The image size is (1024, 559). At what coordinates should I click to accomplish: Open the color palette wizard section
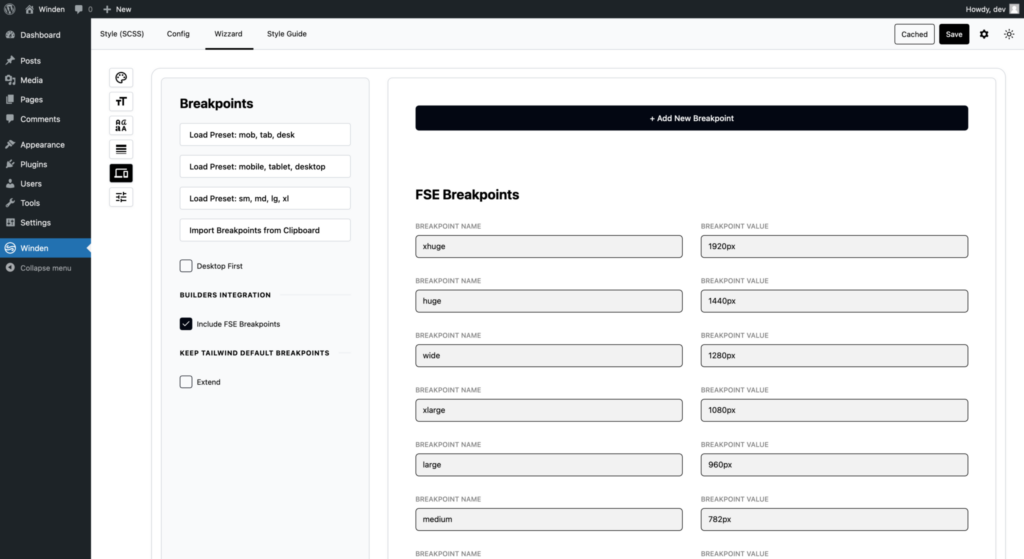[x=121, y=78]
